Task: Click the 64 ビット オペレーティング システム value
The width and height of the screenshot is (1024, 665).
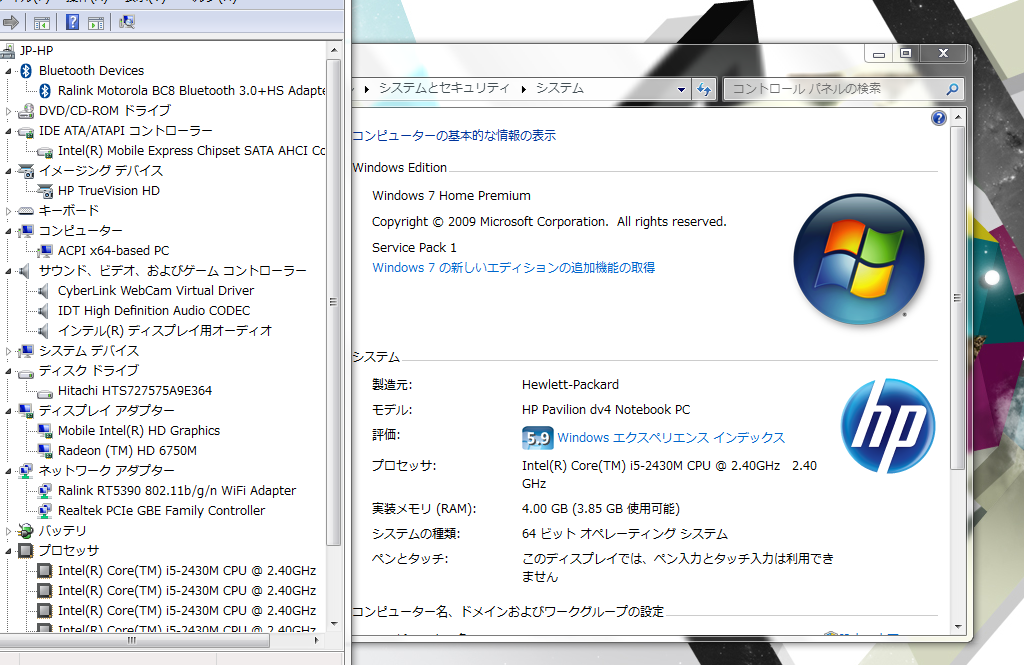Action: tap(625, 534)
